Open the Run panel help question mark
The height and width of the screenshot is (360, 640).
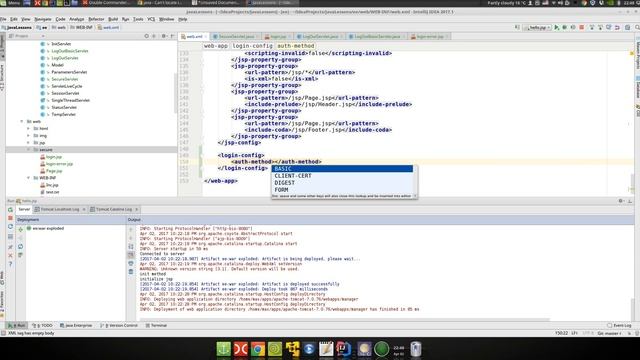[10, 264]
